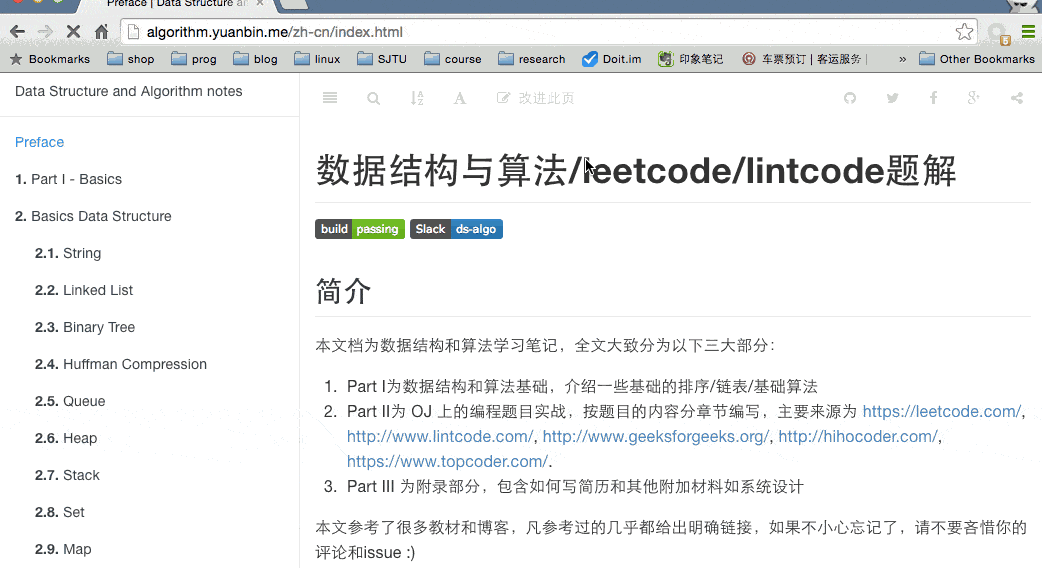Image resolution: width=1042 pixels, height=568 pixels.
Task: Click Data Structure and Algorithm notes title
Action: coord(128,91)
